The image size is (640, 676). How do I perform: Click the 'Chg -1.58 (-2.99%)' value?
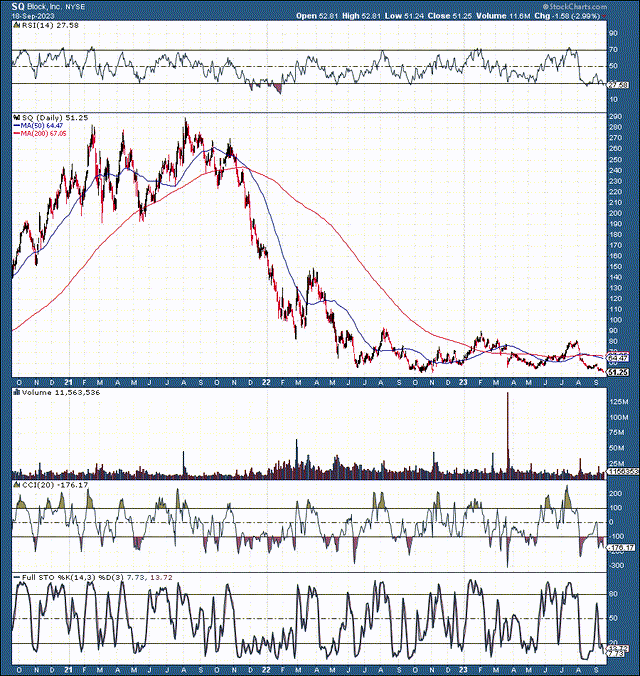(567, 16)
